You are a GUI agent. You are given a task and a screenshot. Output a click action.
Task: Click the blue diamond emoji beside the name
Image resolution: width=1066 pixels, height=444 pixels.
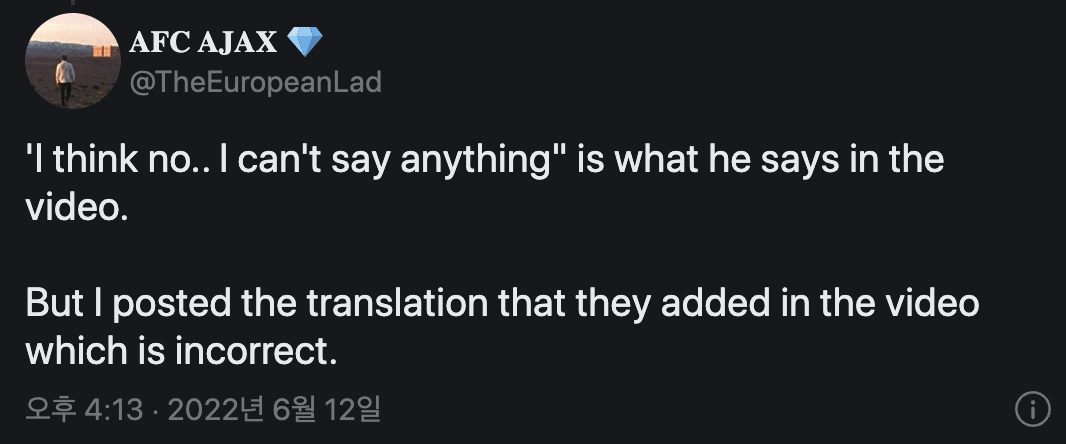click(x=305, y=42)
